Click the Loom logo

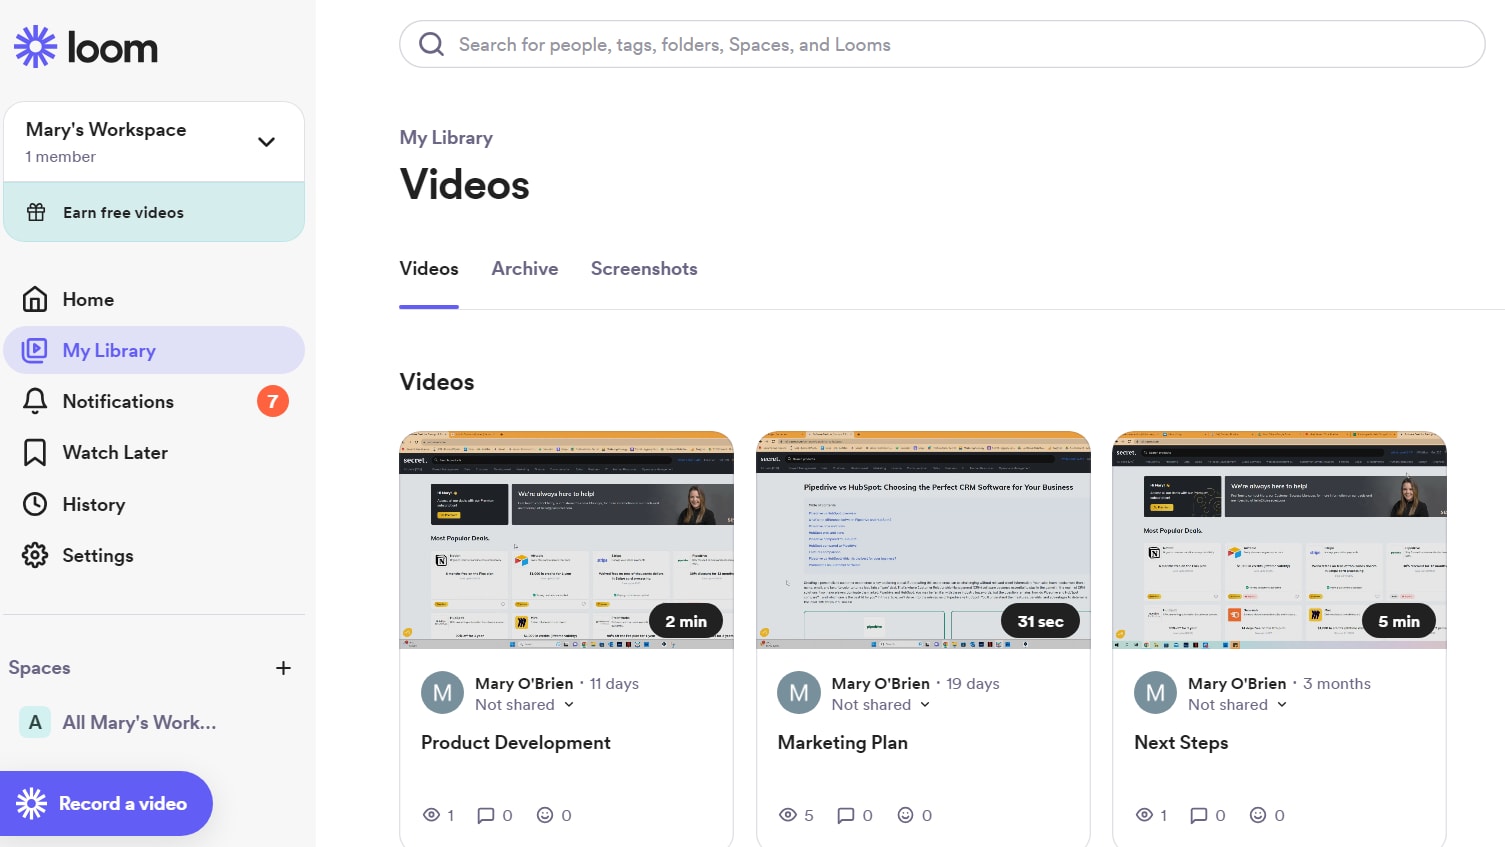click(86, 47)
